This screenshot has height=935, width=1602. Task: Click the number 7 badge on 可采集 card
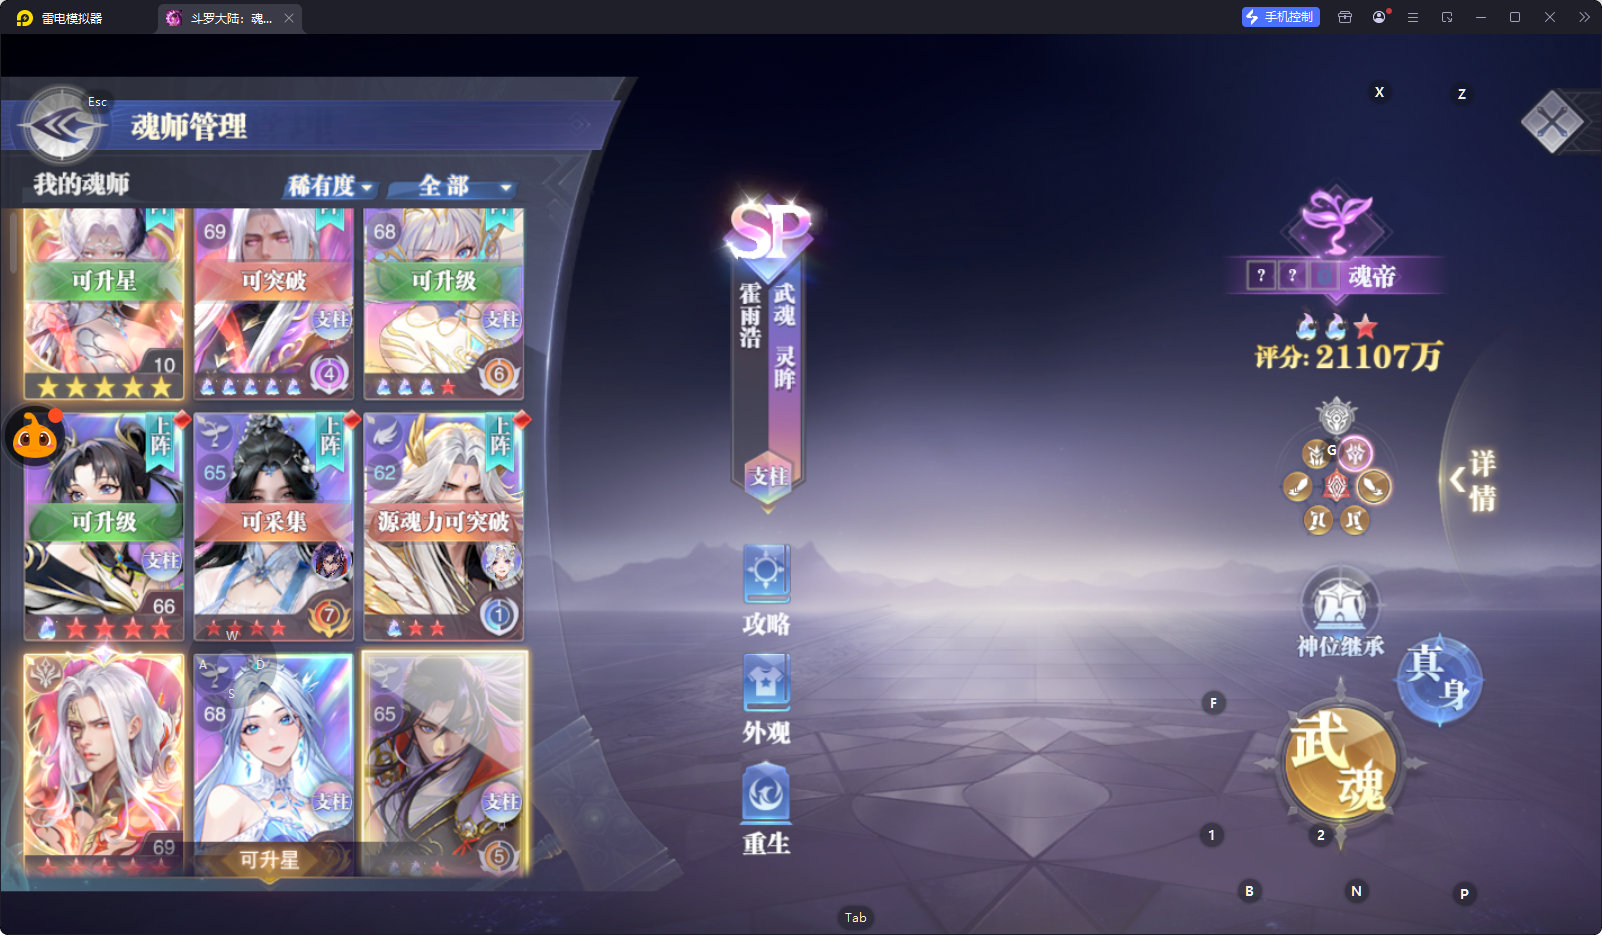(328, 615)
